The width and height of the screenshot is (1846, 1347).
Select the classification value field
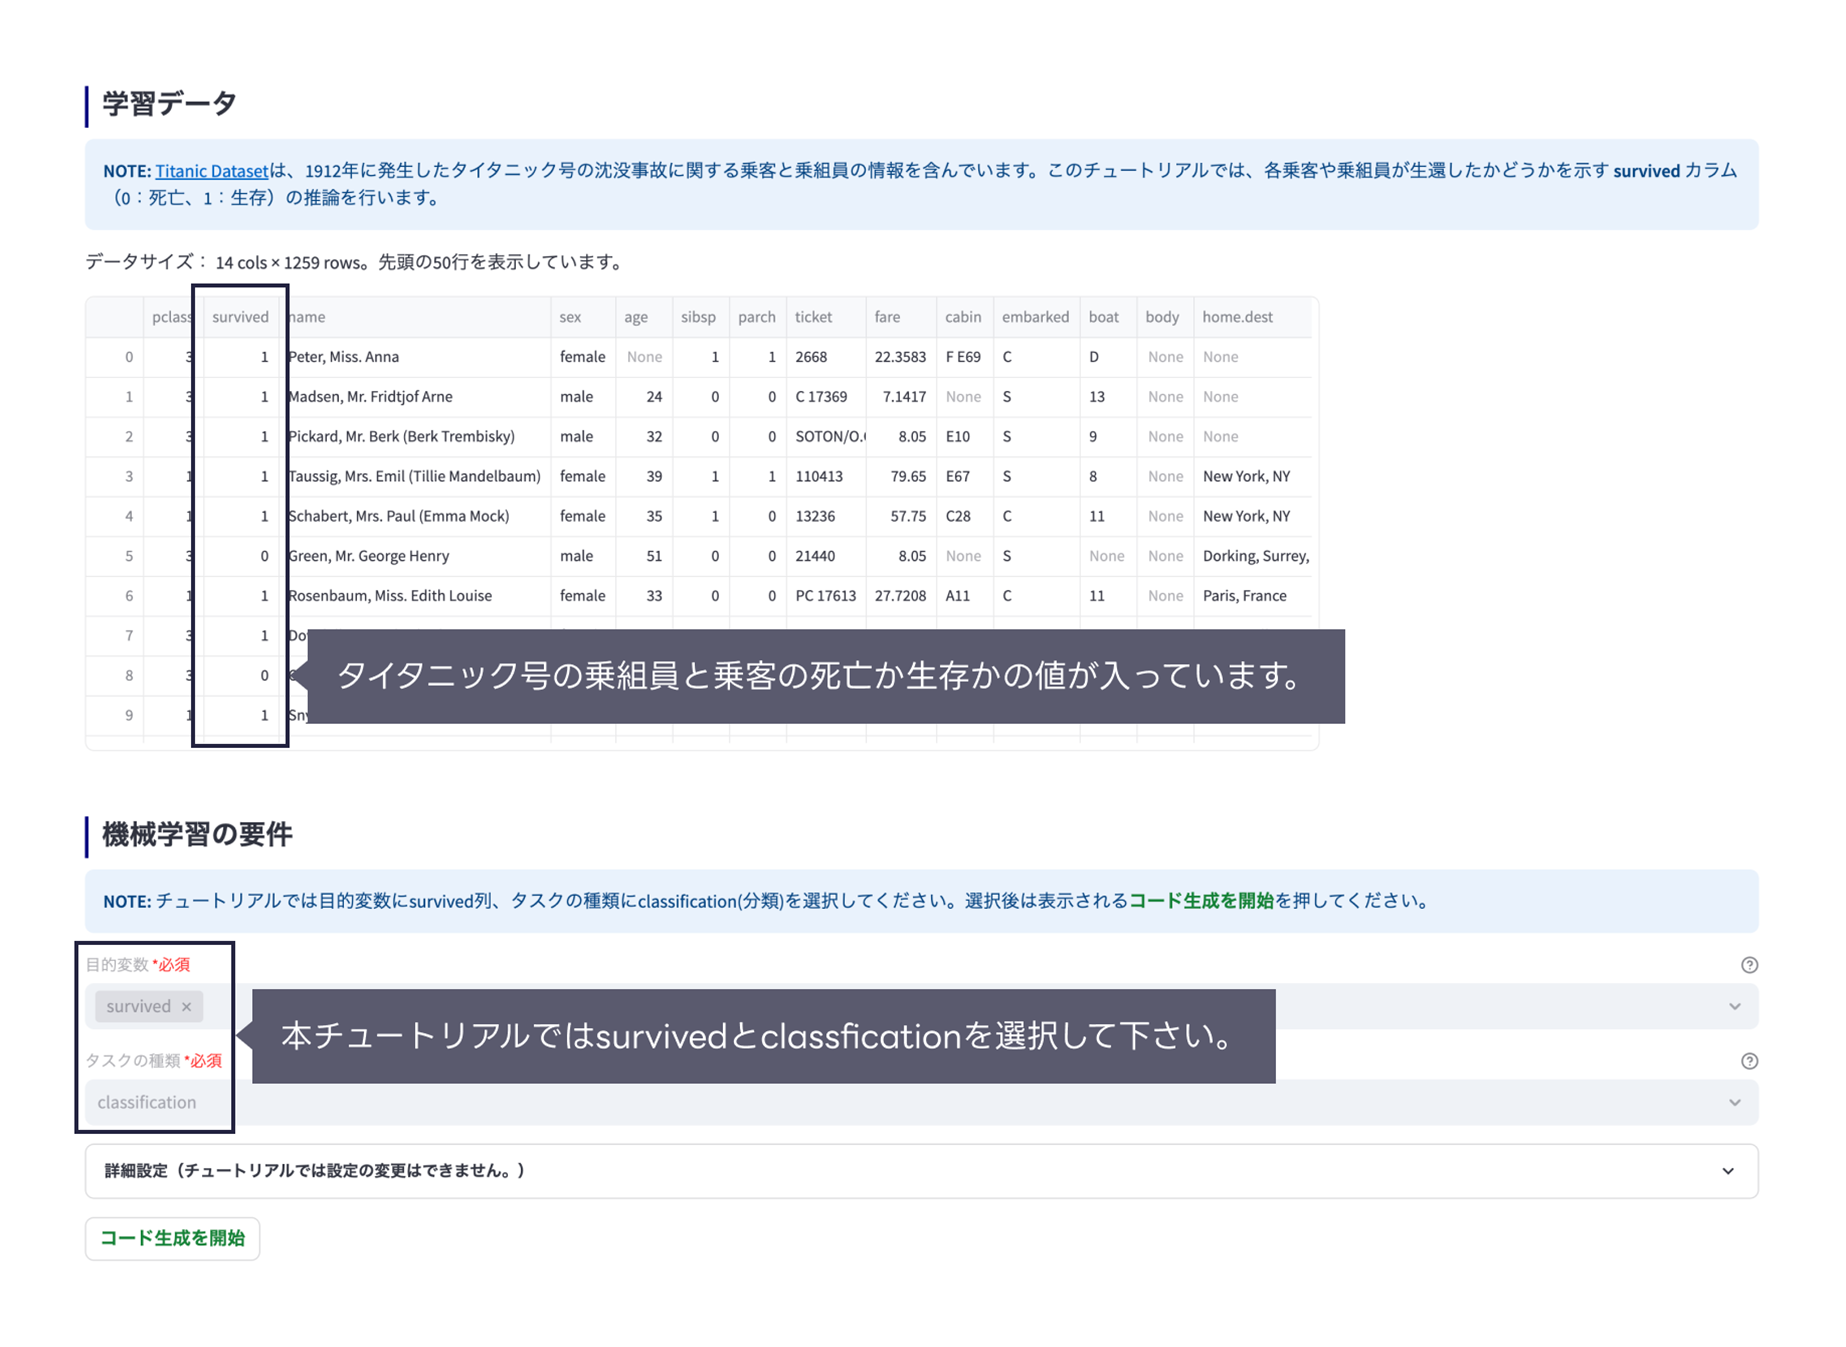(146, 1102)
